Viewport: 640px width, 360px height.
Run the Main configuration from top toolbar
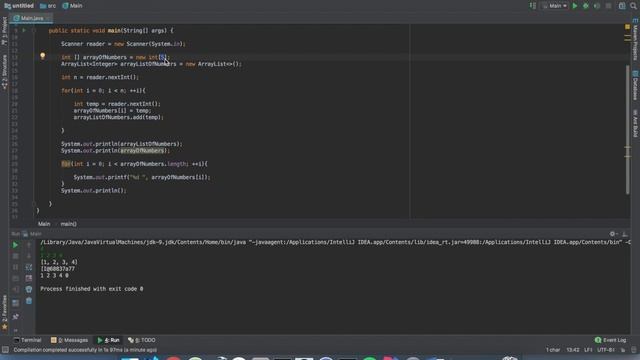point(575,6)
